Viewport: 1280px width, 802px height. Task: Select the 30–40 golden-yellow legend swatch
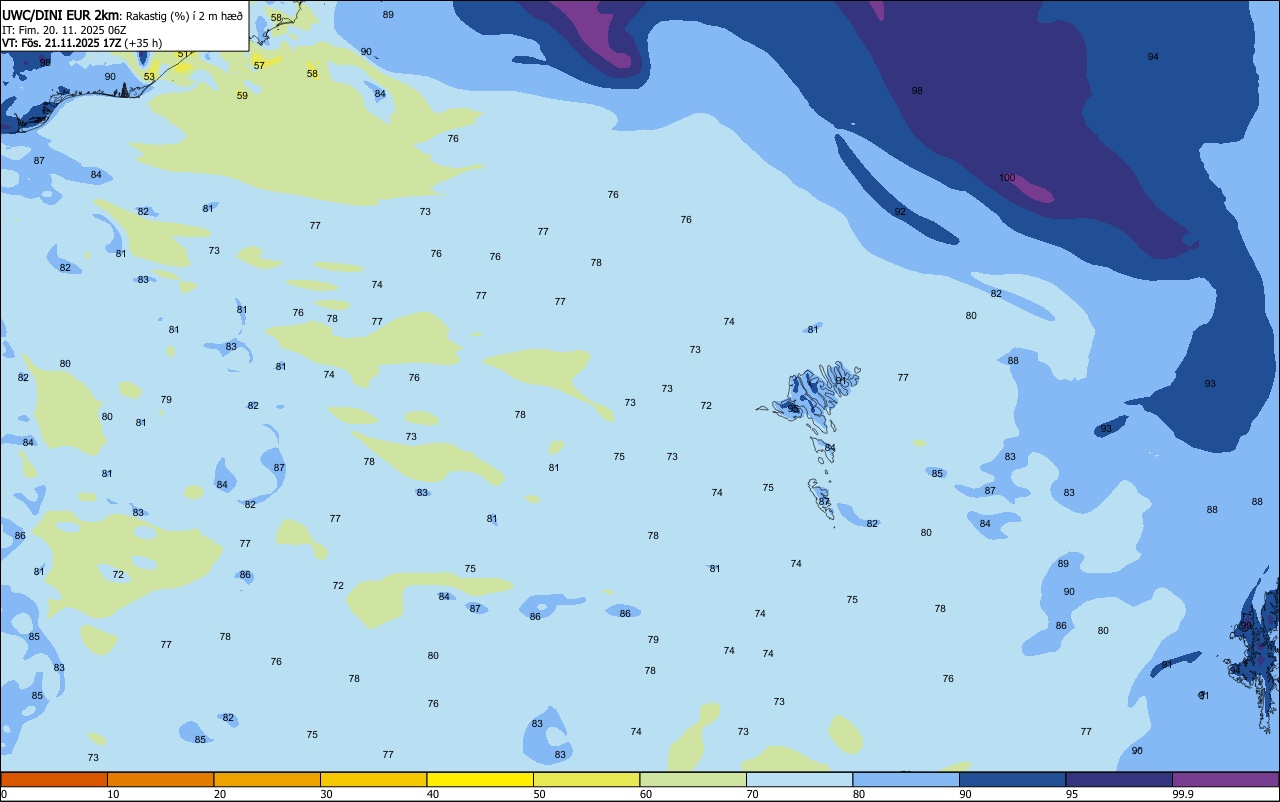[373, 779]
